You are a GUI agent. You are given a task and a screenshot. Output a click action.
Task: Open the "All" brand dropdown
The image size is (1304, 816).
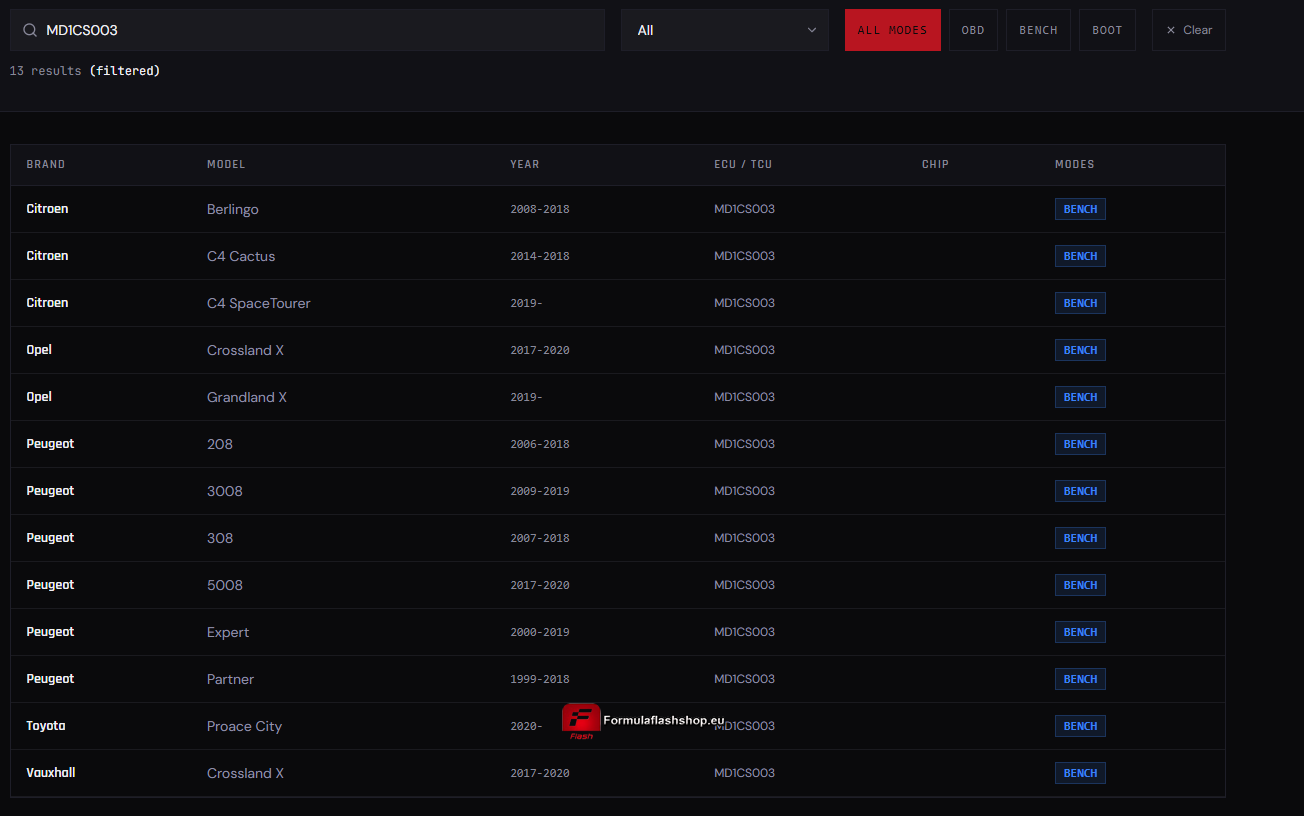725,30
